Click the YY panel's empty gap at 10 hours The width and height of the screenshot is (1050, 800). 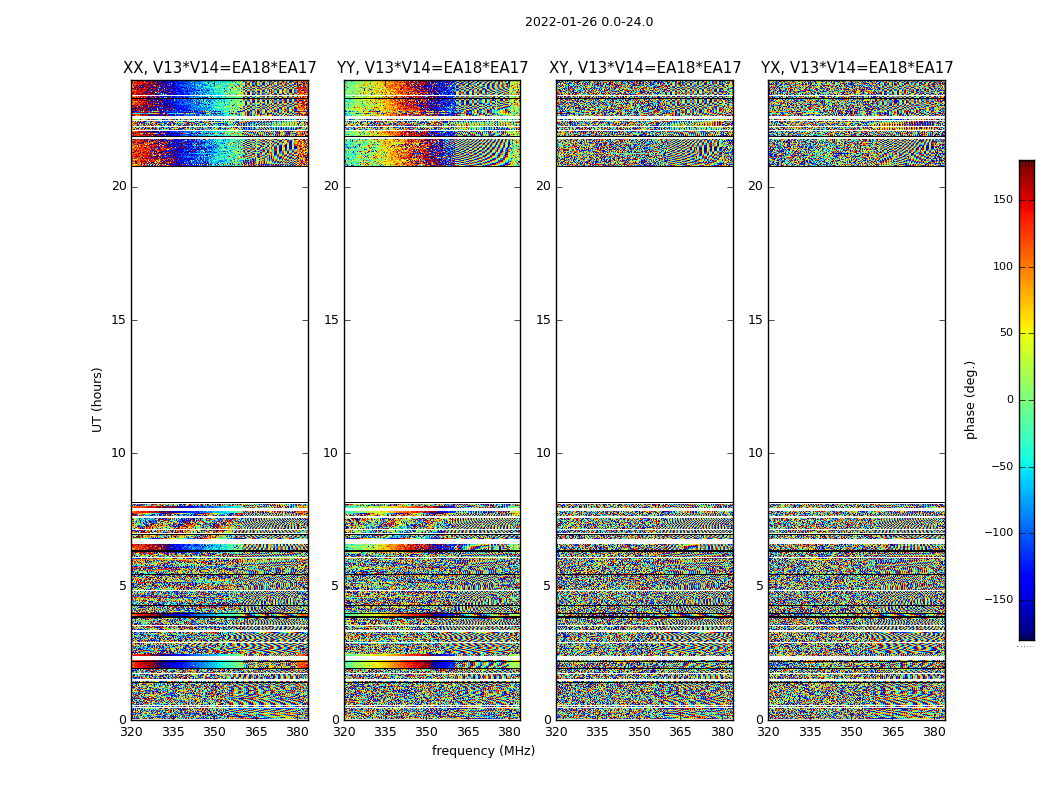433,453
